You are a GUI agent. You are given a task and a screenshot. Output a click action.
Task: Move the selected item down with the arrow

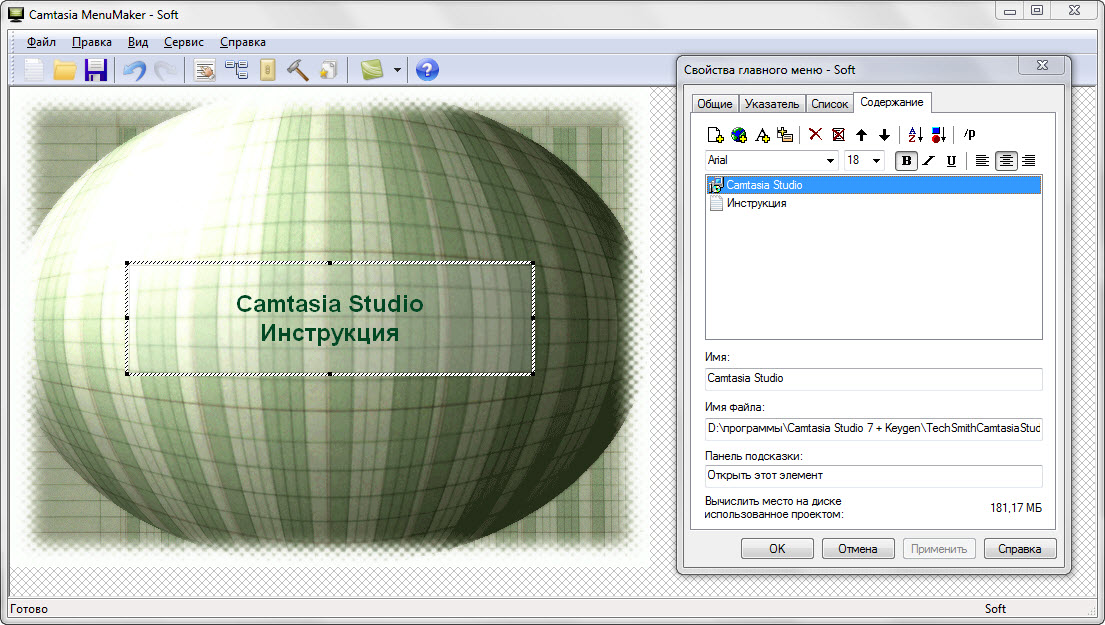[884, 135]
